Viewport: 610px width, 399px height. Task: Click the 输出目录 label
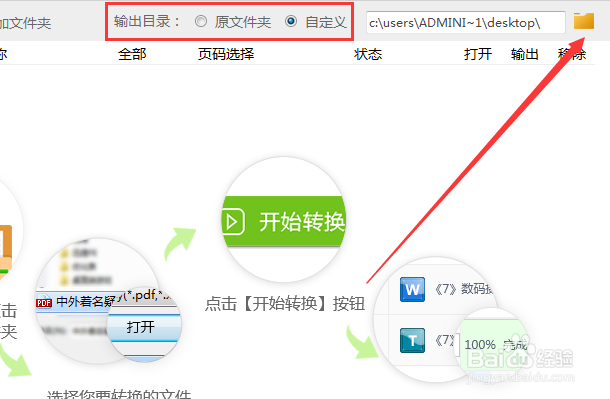(147, 21)
